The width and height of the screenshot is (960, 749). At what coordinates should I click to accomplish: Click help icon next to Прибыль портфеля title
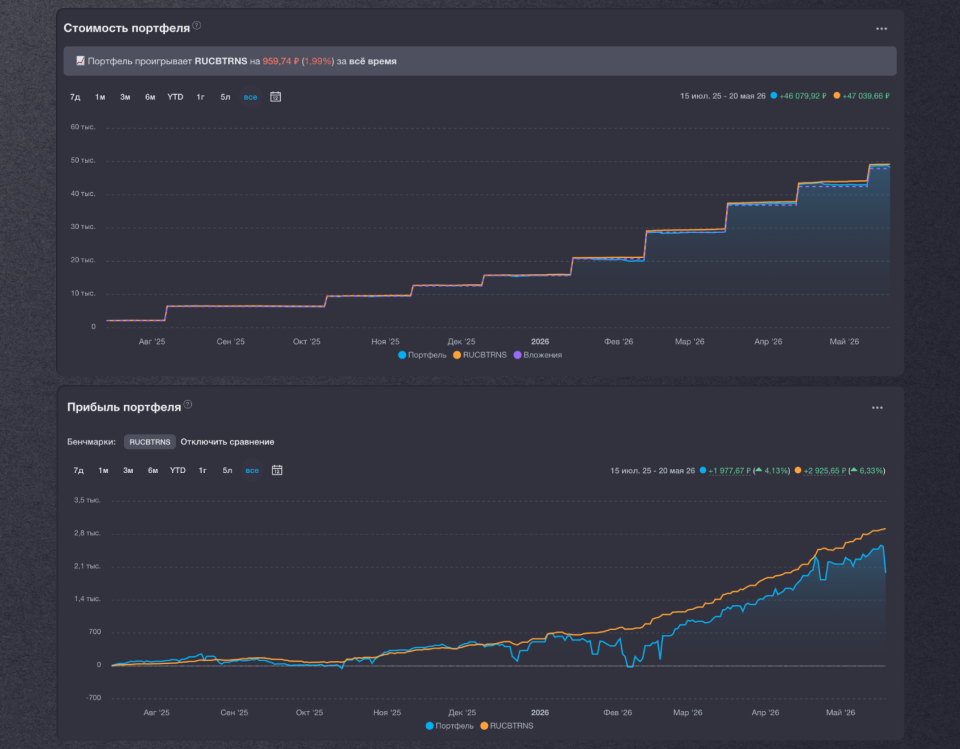point(188,404)
